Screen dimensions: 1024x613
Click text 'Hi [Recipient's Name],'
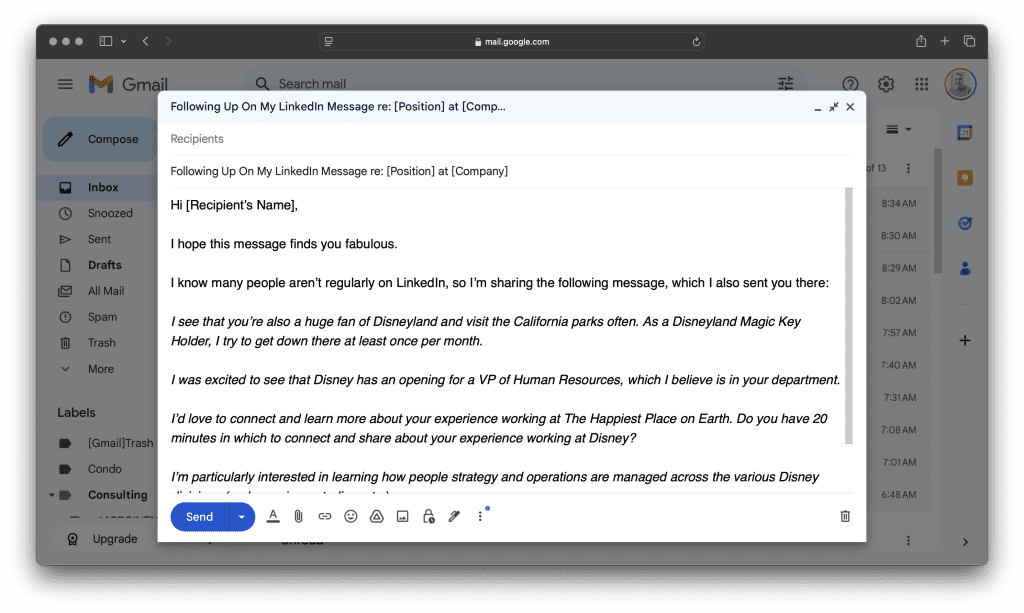coord(234,205)
